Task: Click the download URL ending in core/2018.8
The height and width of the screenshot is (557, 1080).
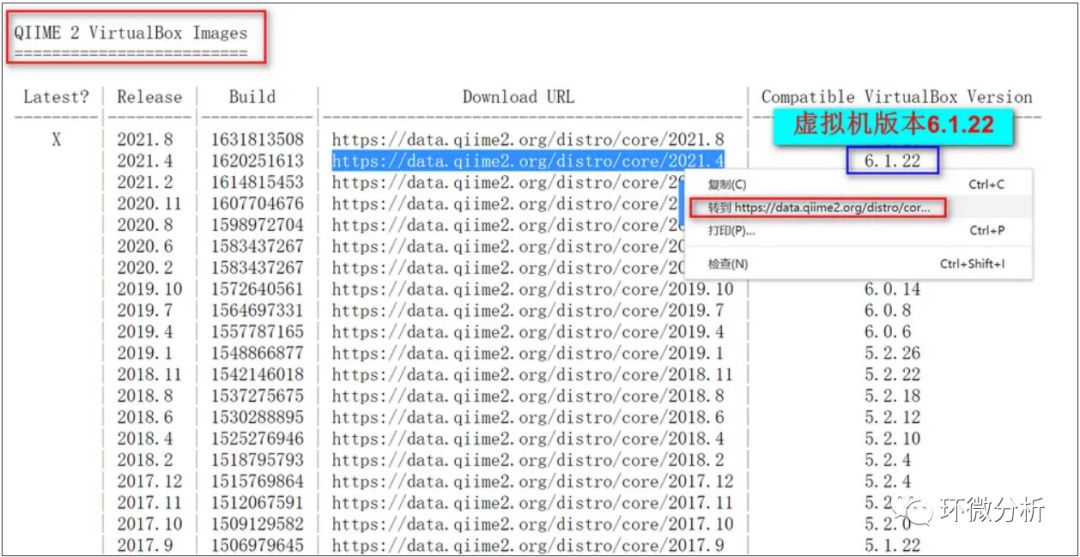Action: click(528, 396)
